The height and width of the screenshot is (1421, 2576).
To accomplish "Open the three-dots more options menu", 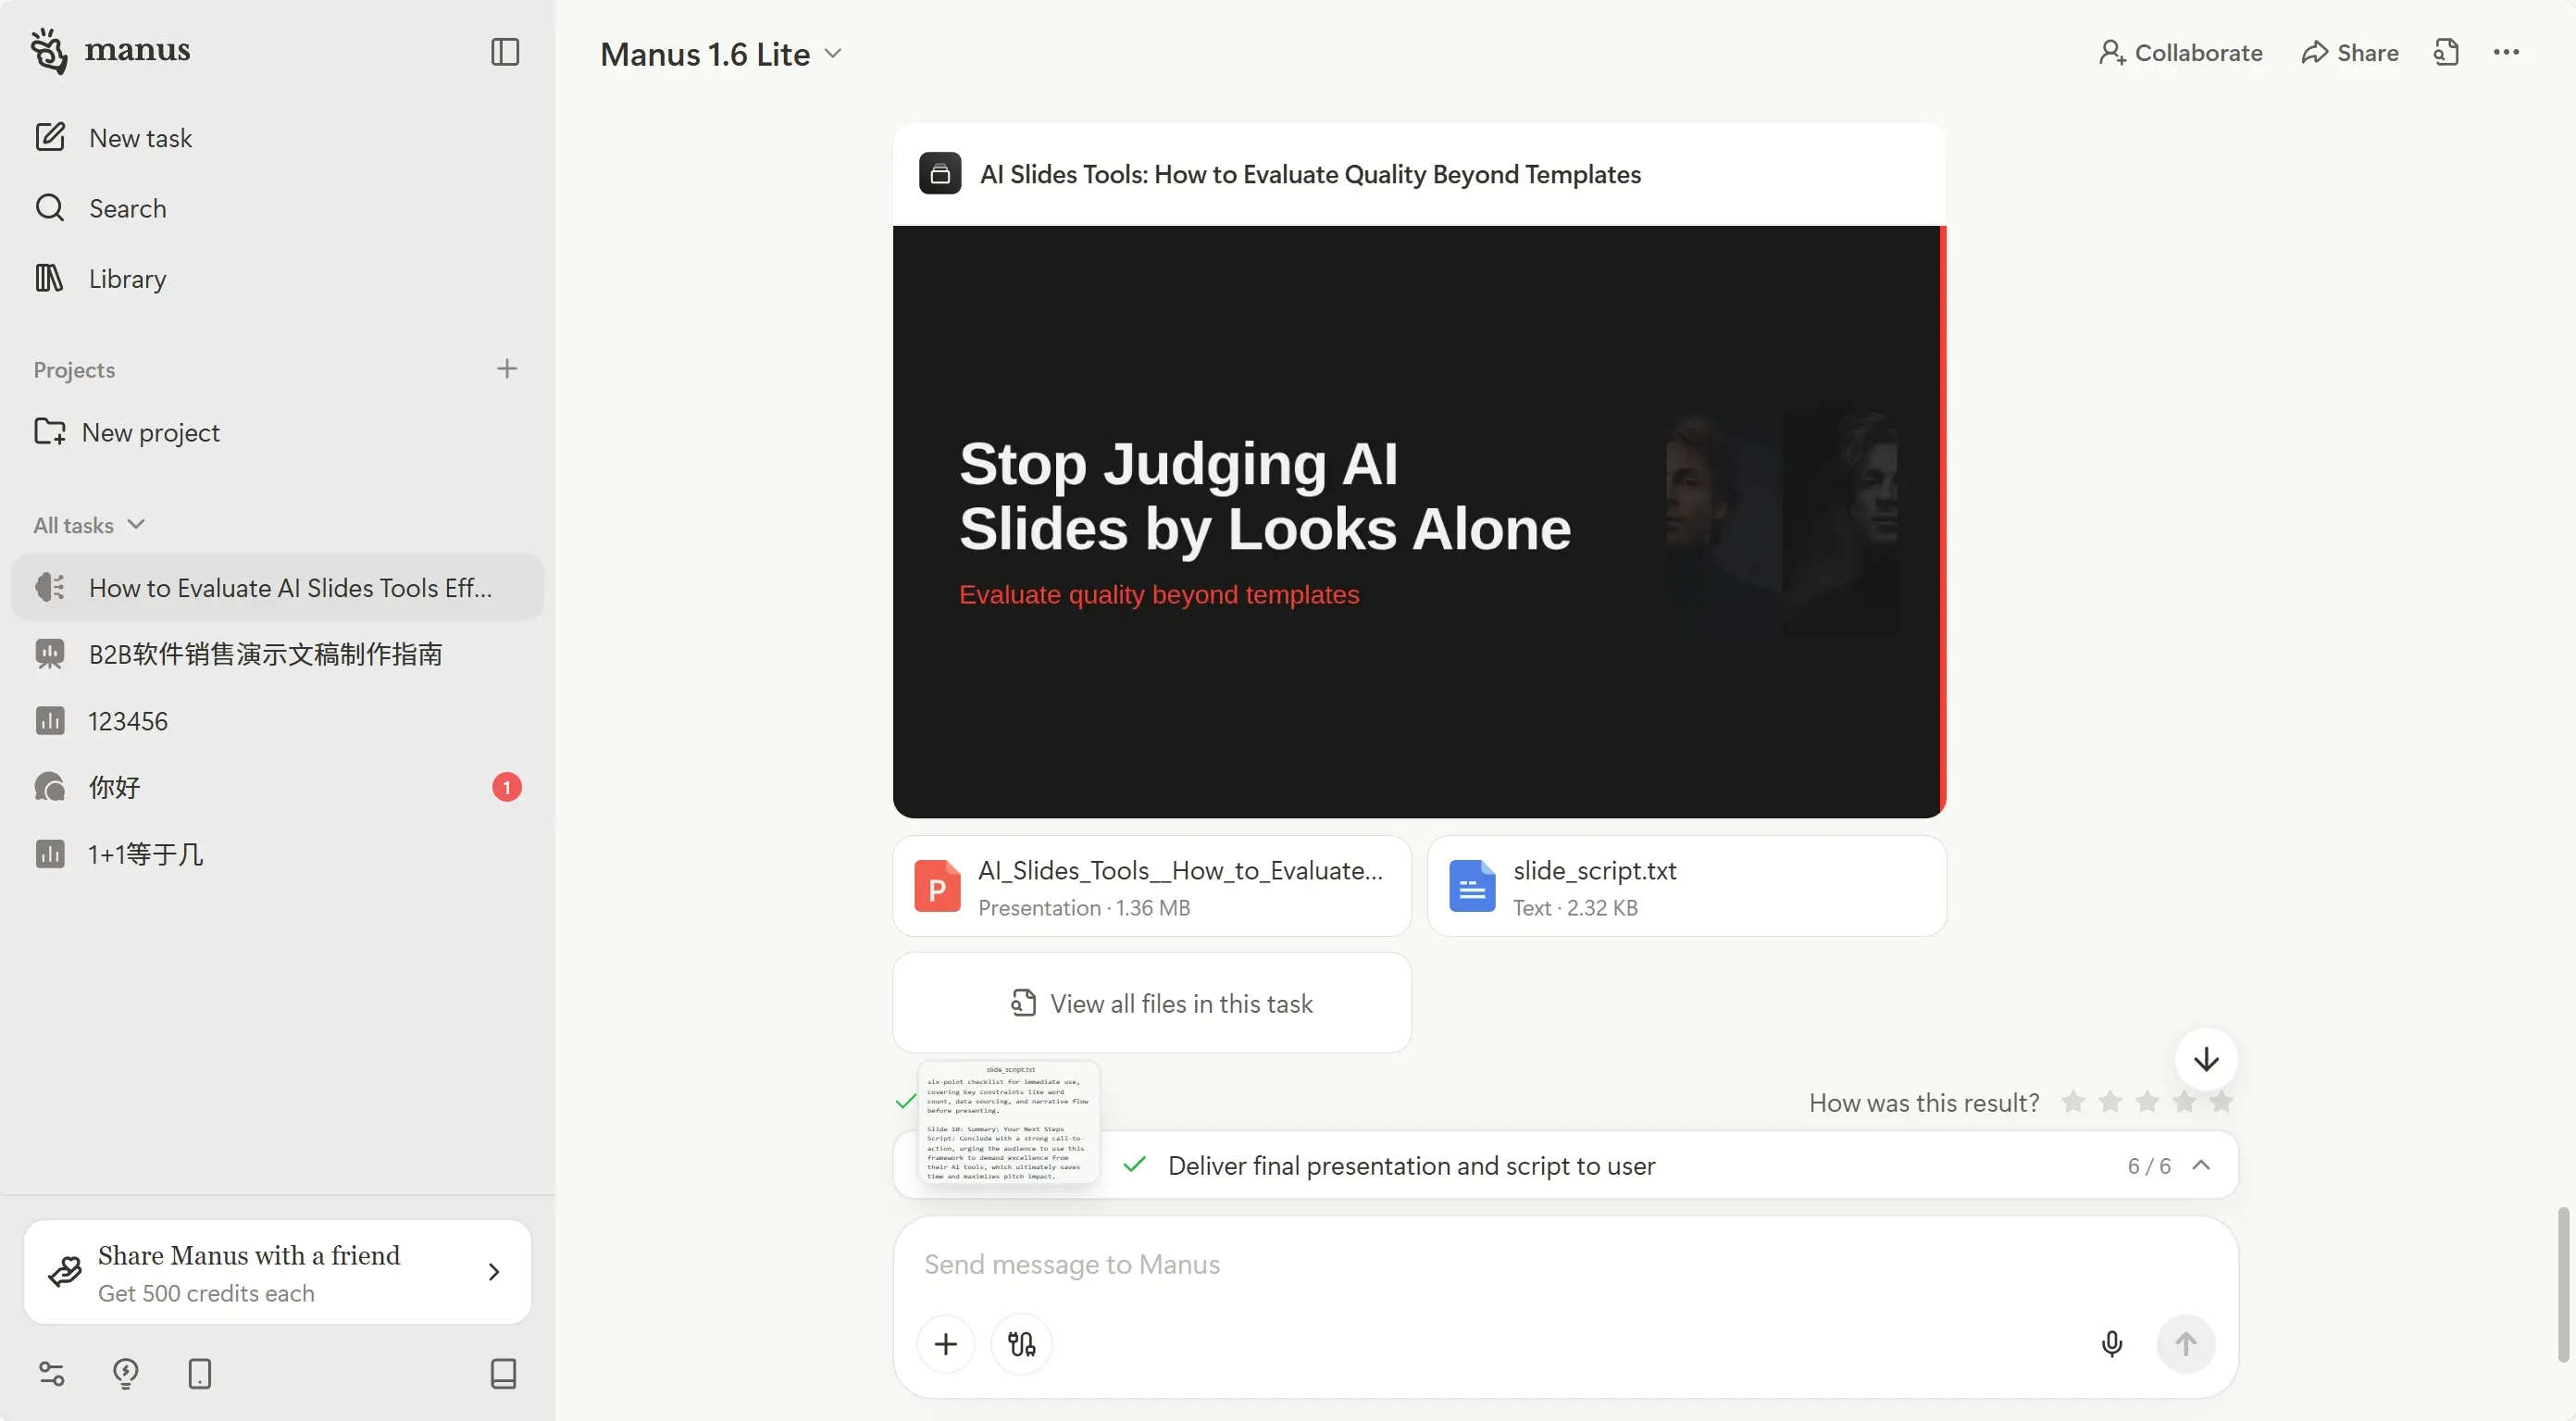I will pyautogui.click(x=2506, y=52).
